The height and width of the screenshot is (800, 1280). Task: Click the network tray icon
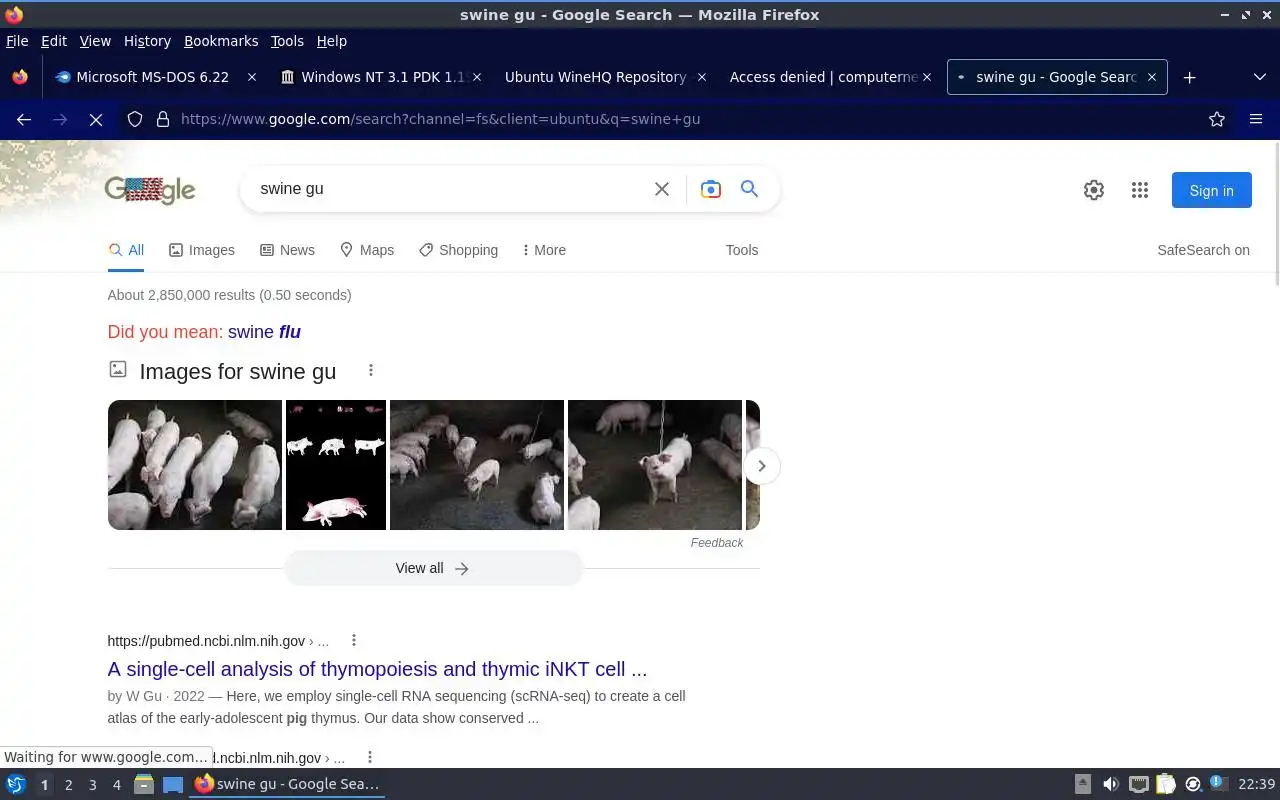(x=1139, y=784)
